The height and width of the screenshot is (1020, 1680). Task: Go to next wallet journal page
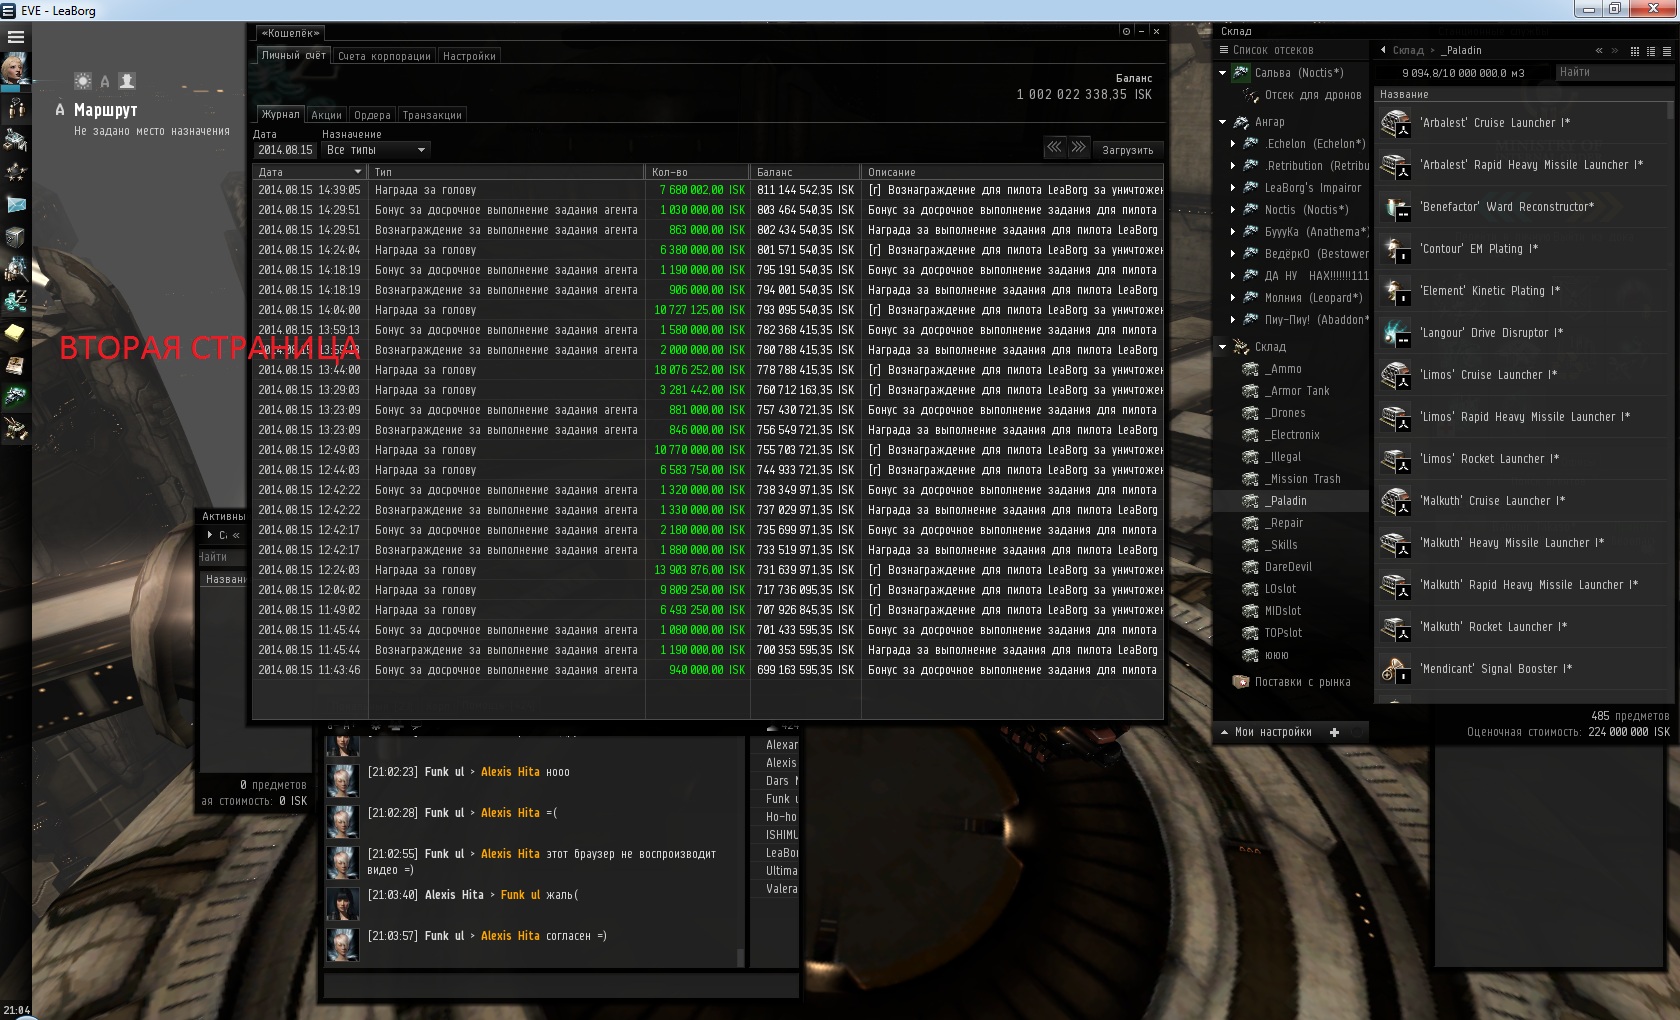(x=1079, y=148)
